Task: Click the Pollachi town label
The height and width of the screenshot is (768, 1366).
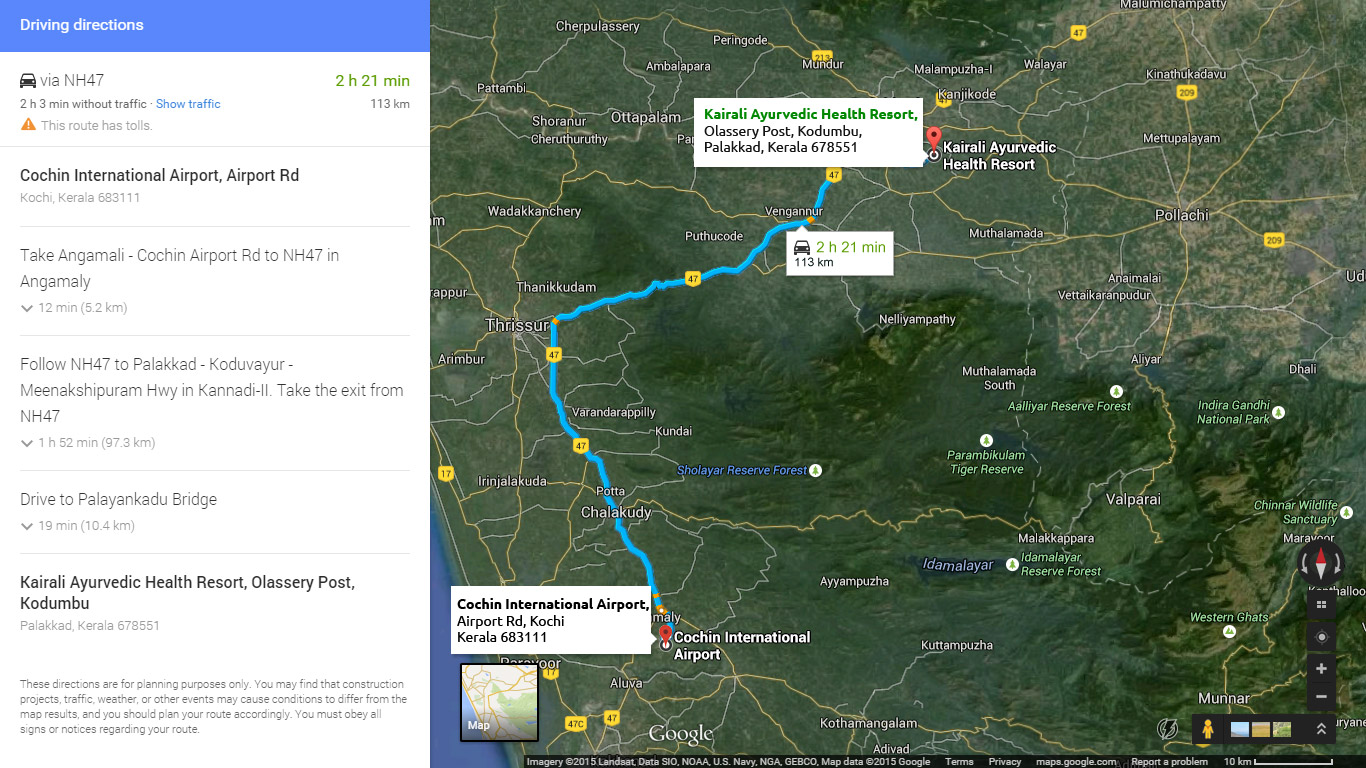Action: pos(1182,215)
